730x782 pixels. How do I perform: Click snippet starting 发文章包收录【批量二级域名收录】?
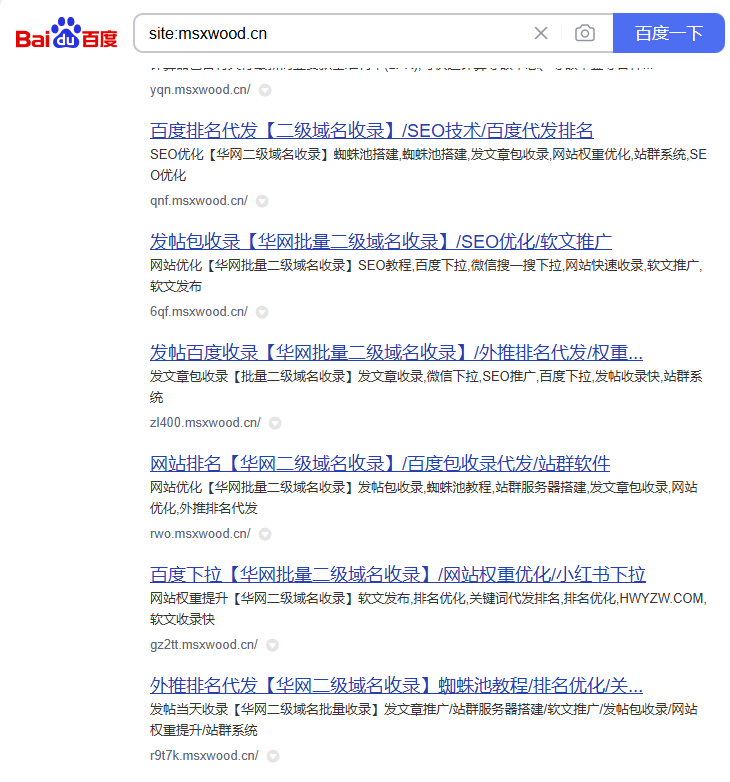(426, 387)
